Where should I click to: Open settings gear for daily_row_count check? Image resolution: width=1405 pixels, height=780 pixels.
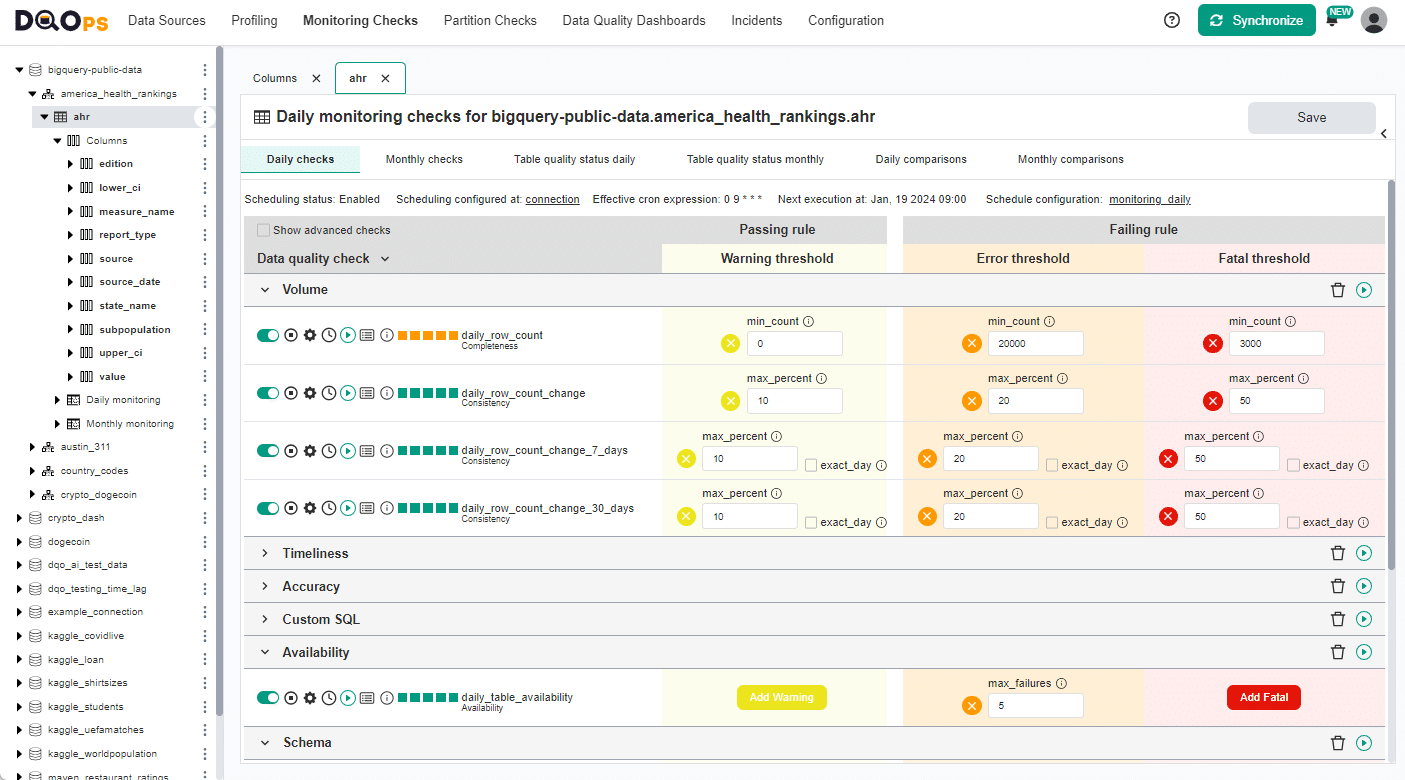309,335
